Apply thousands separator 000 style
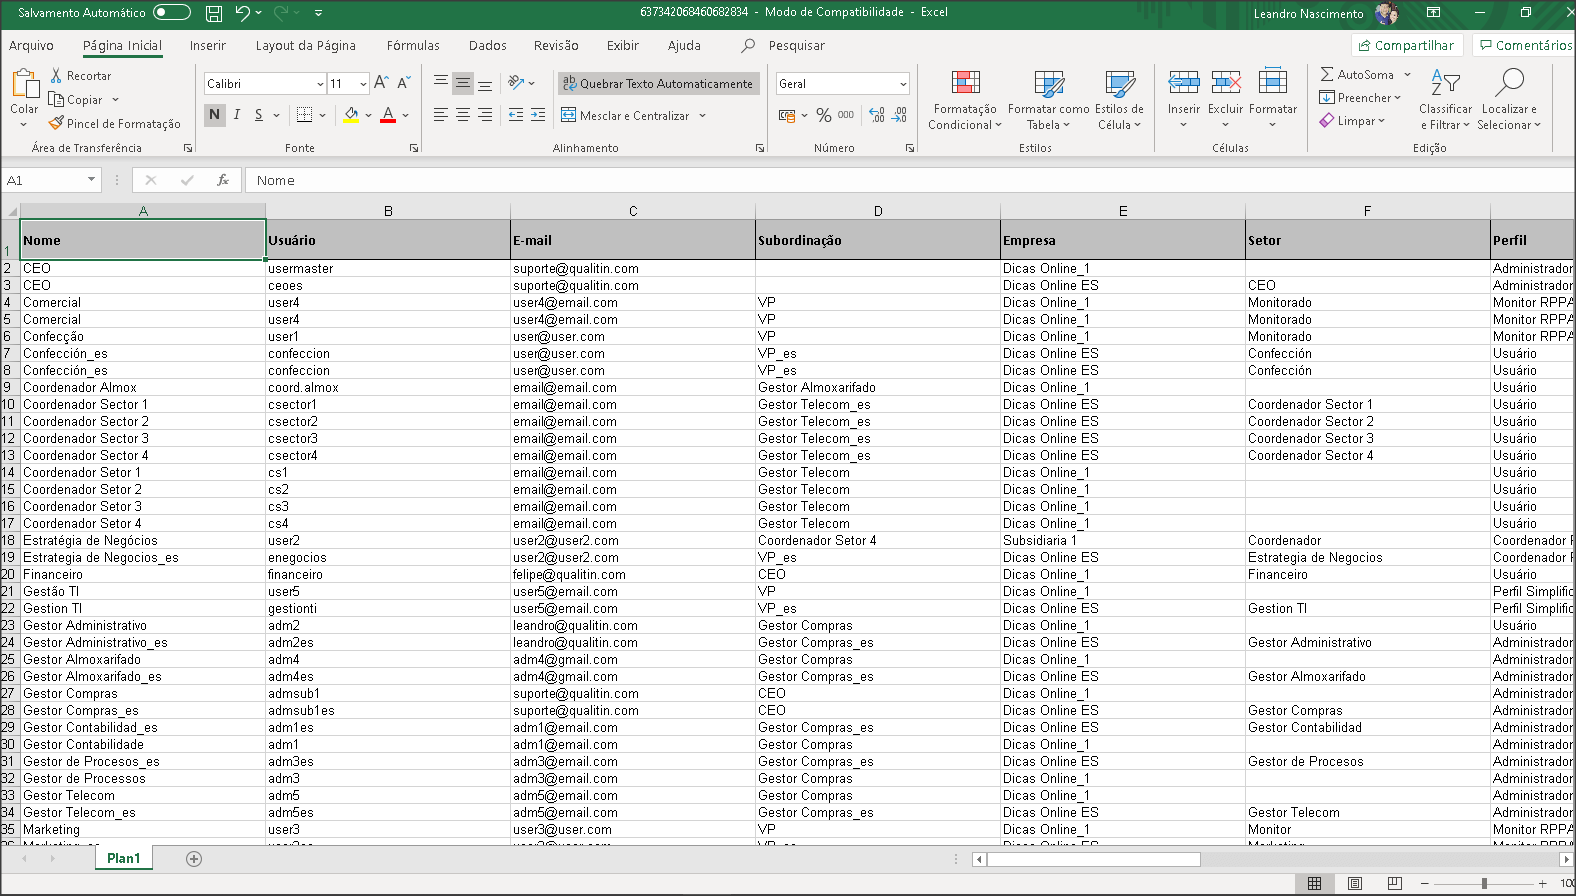The height and width of the screenshot is (896, 1576). coord(846,116)
